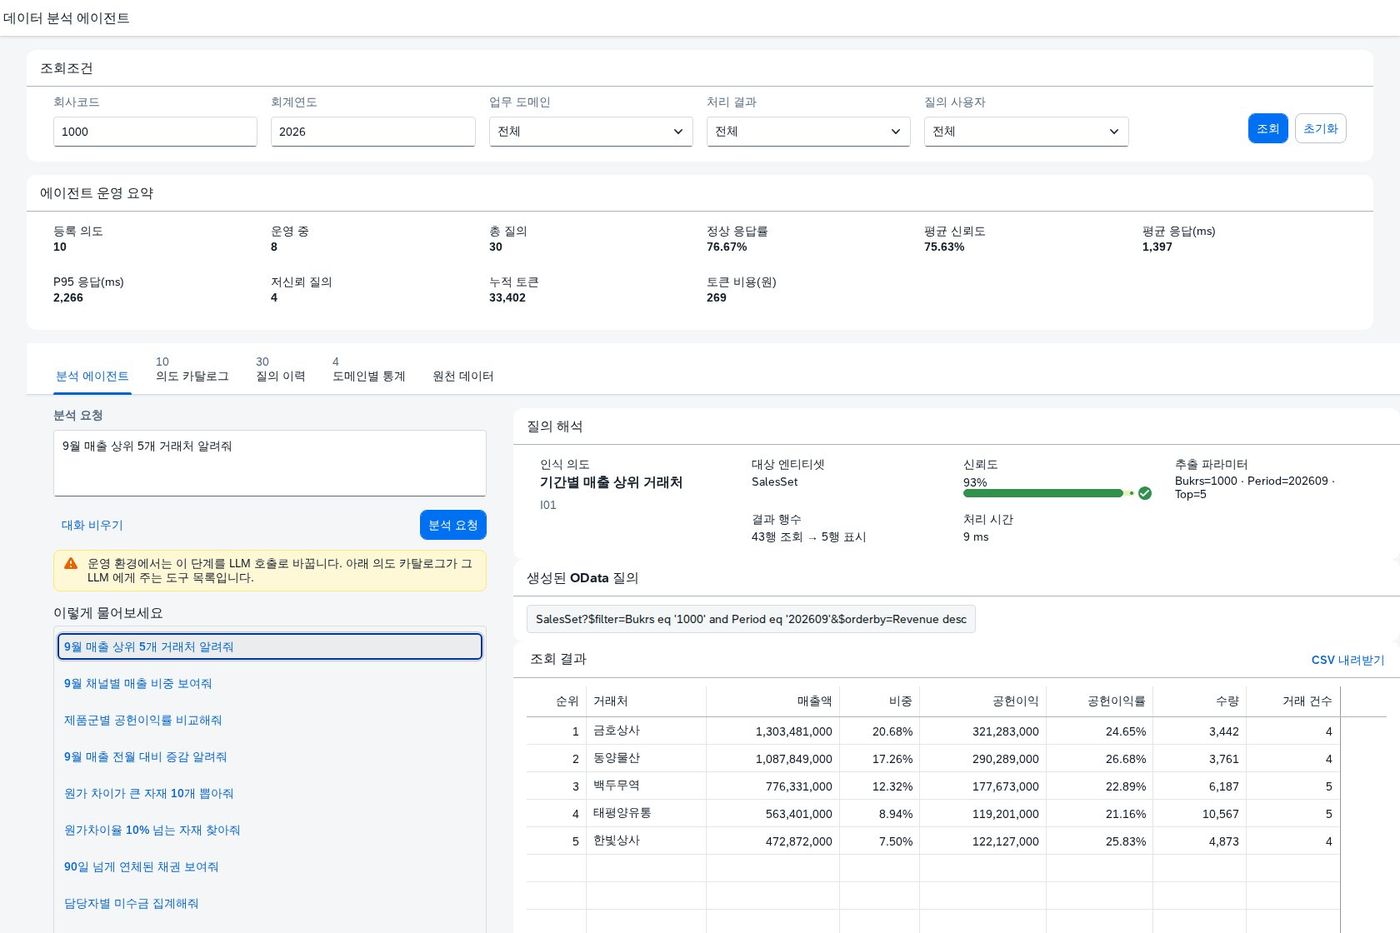Click the 분석 요청 text area
This screenshot has height=933, width=1400.
(270, 463)
